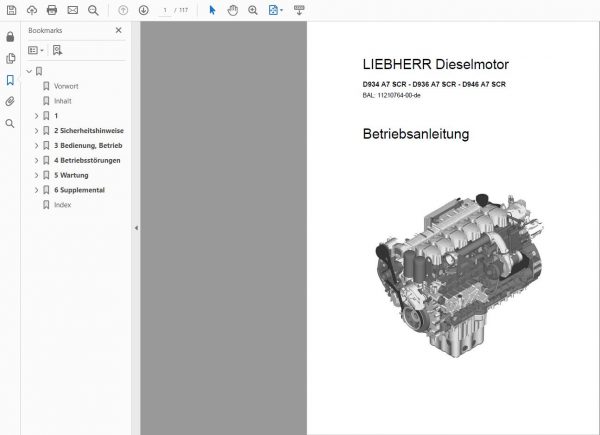
Task: Click the D934 A7 SCR model line
Action: (x=434, y=84)
